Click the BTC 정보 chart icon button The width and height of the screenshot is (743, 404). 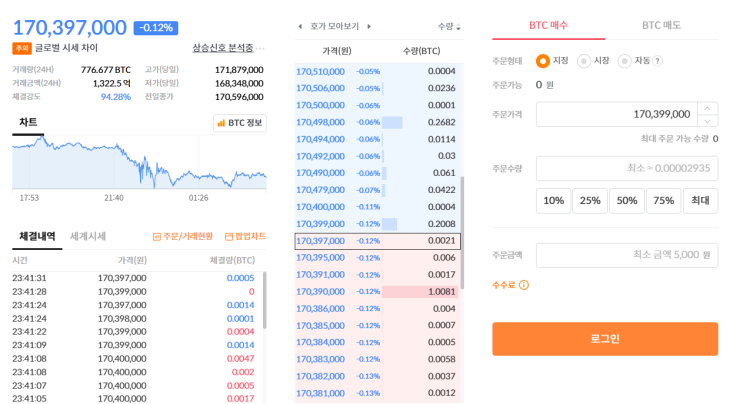click(239, 123)
